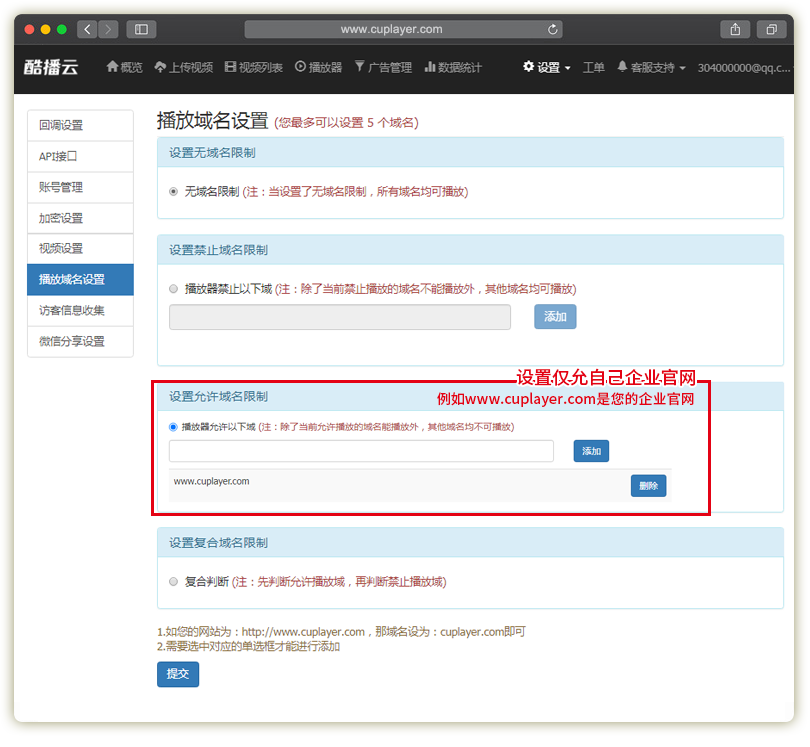Image resolution: width=810 pixels, height=747 pixels.
Task: Toggle Safari sidebar button
Action: [140, 30]
